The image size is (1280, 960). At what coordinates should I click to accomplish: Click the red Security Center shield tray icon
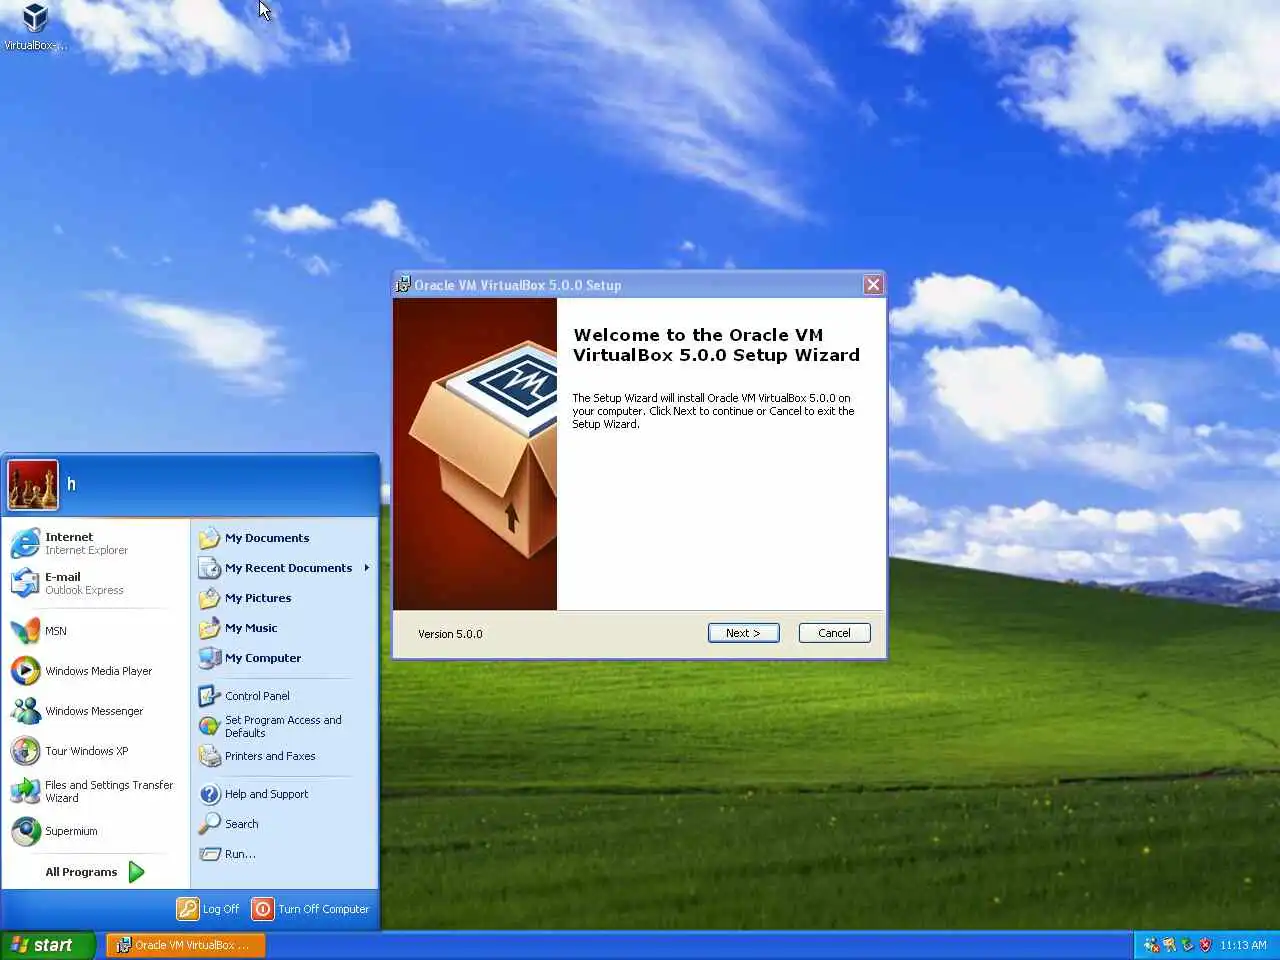click(1205, 945)
